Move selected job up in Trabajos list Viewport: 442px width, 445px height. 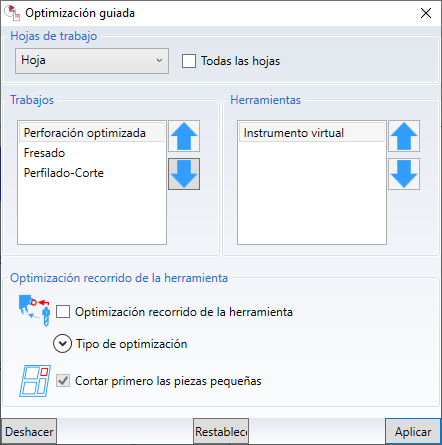(184, 136)
